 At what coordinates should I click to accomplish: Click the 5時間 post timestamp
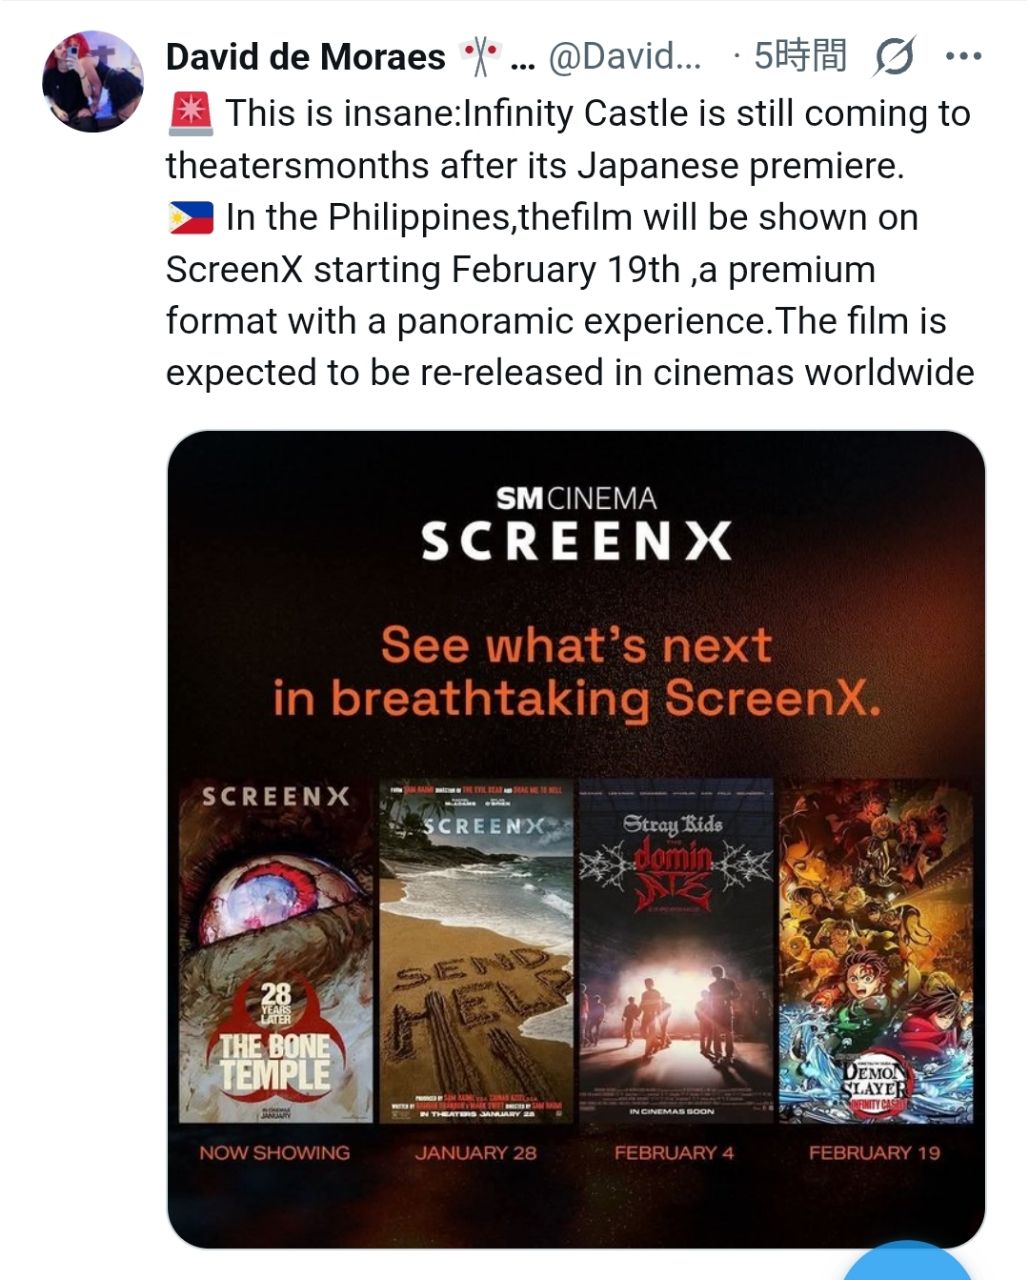(x=800, y=57)
